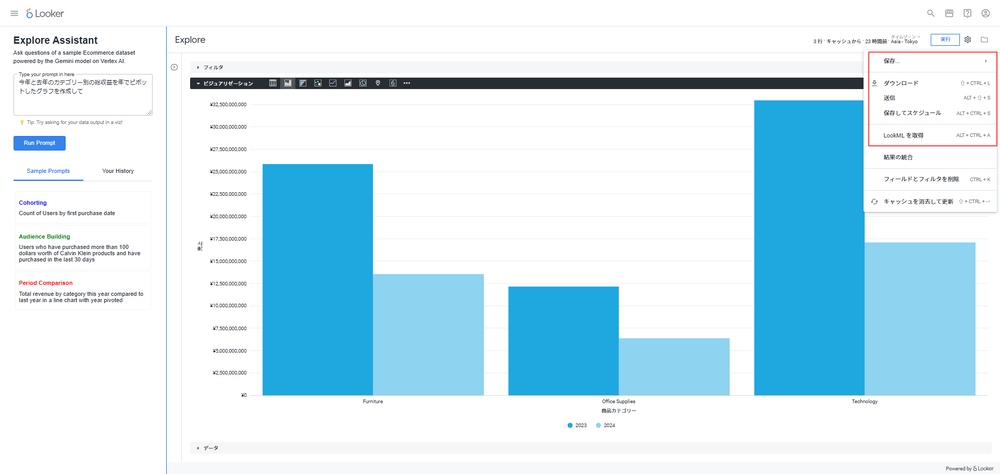Click the Explore Assistant heading

point(55,41)
